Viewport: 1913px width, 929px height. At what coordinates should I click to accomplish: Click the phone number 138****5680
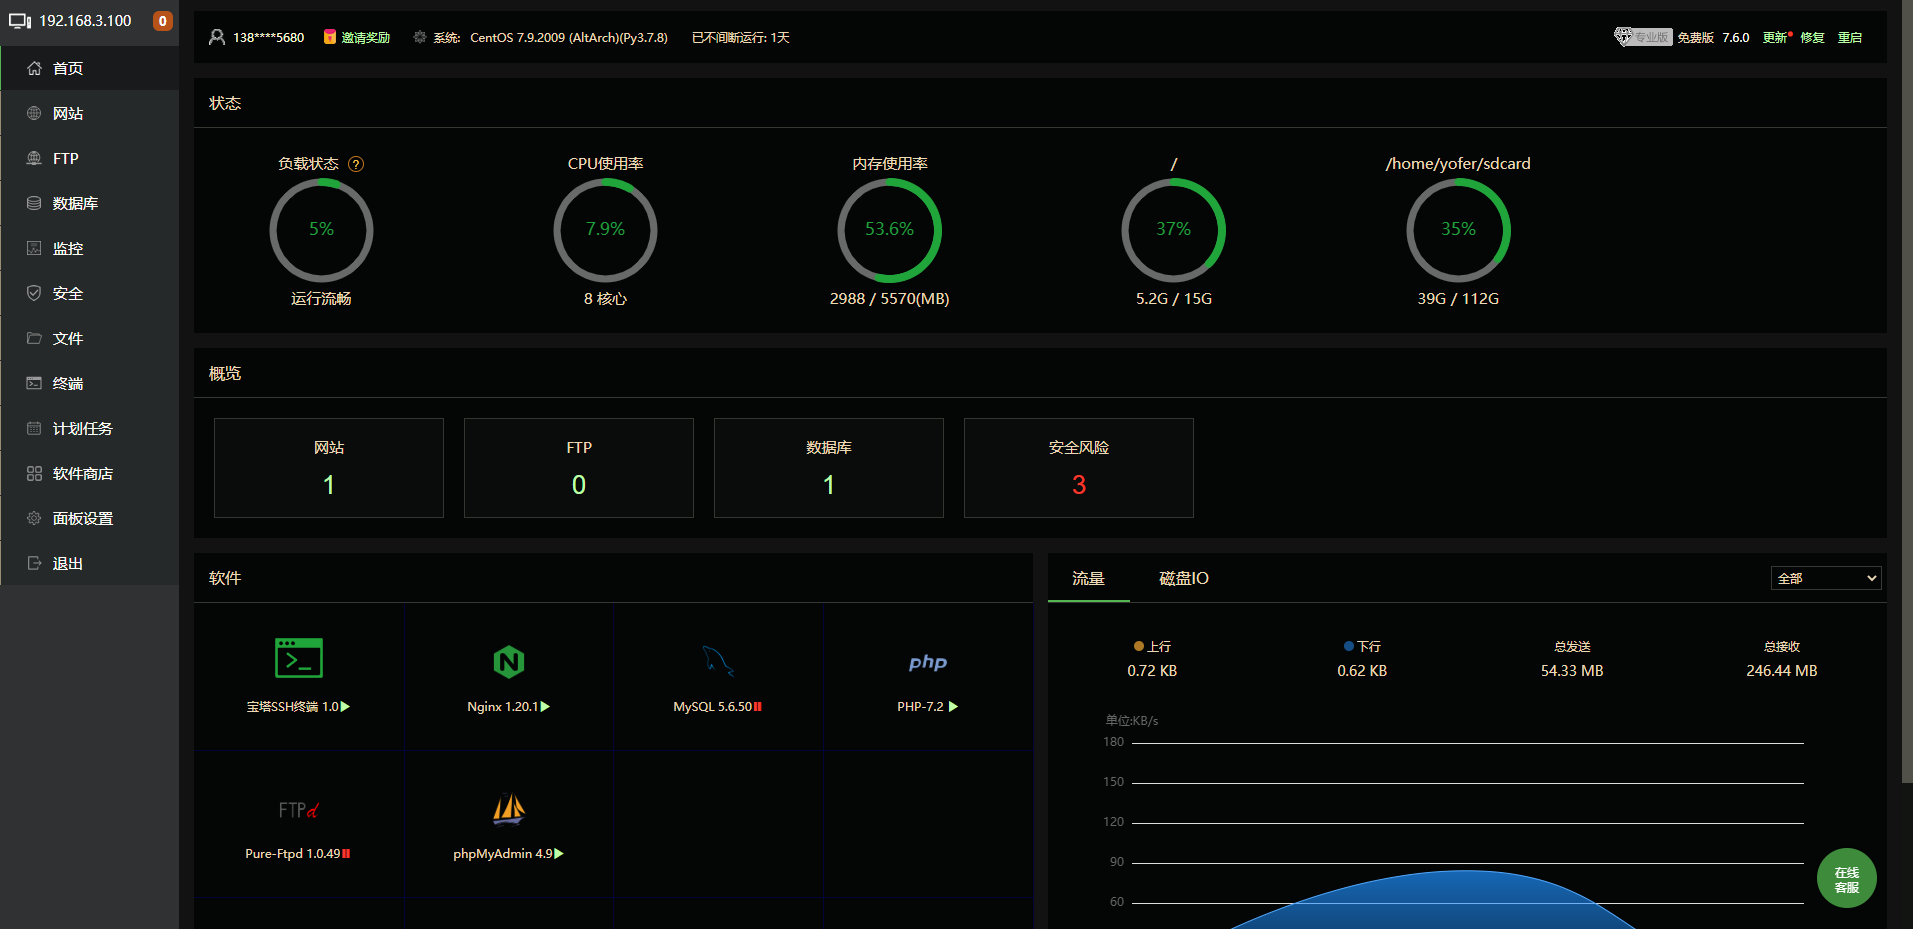click(268, 37)
